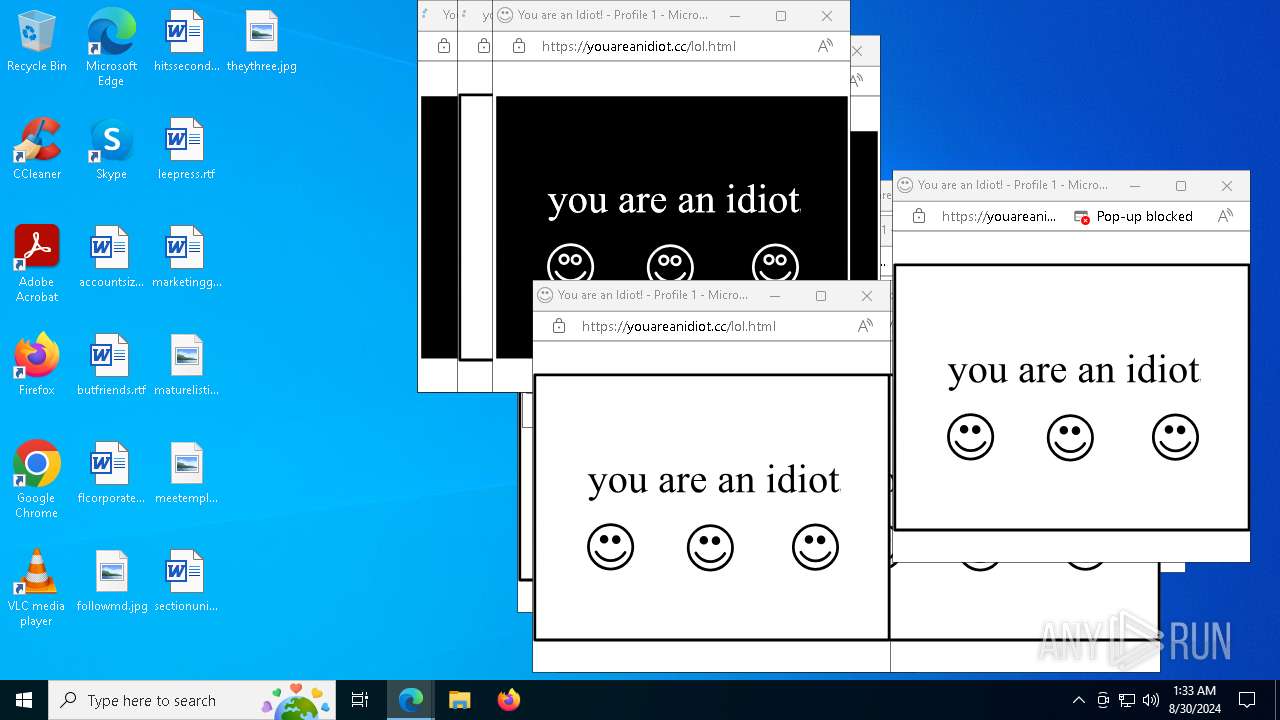The height and width of the screenshot is (720, 1280).
Task: Select the hitssecond Word document icon
Action: pyautogui.click(x=185, y=42)
